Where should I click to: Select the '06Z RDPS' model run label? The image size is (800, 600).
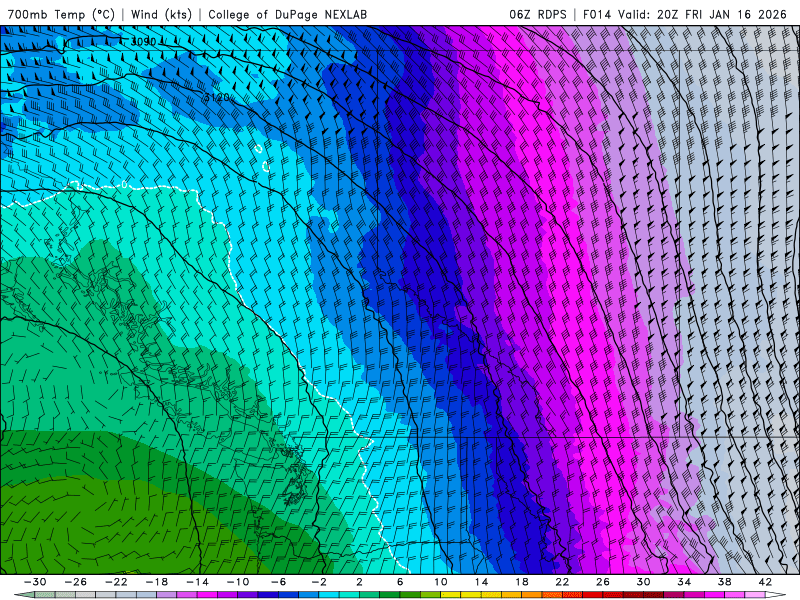(537, 14)
